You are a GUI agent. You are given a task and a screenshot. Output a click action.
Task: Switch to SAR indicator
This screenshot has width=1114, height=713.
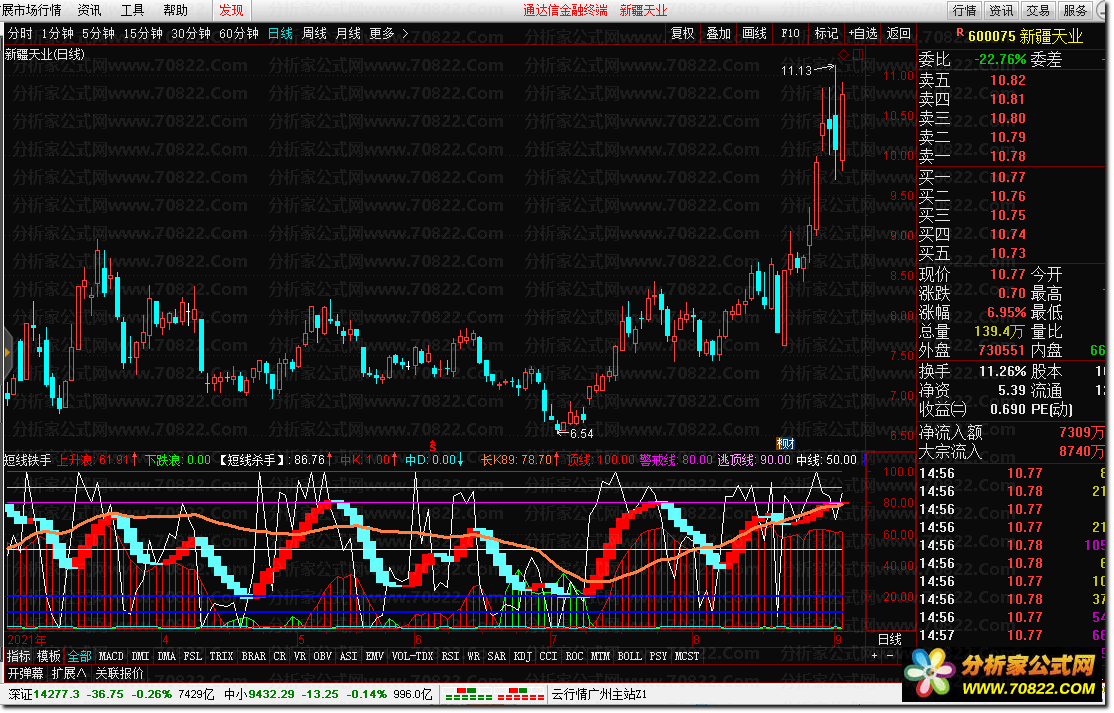[497, 656]
